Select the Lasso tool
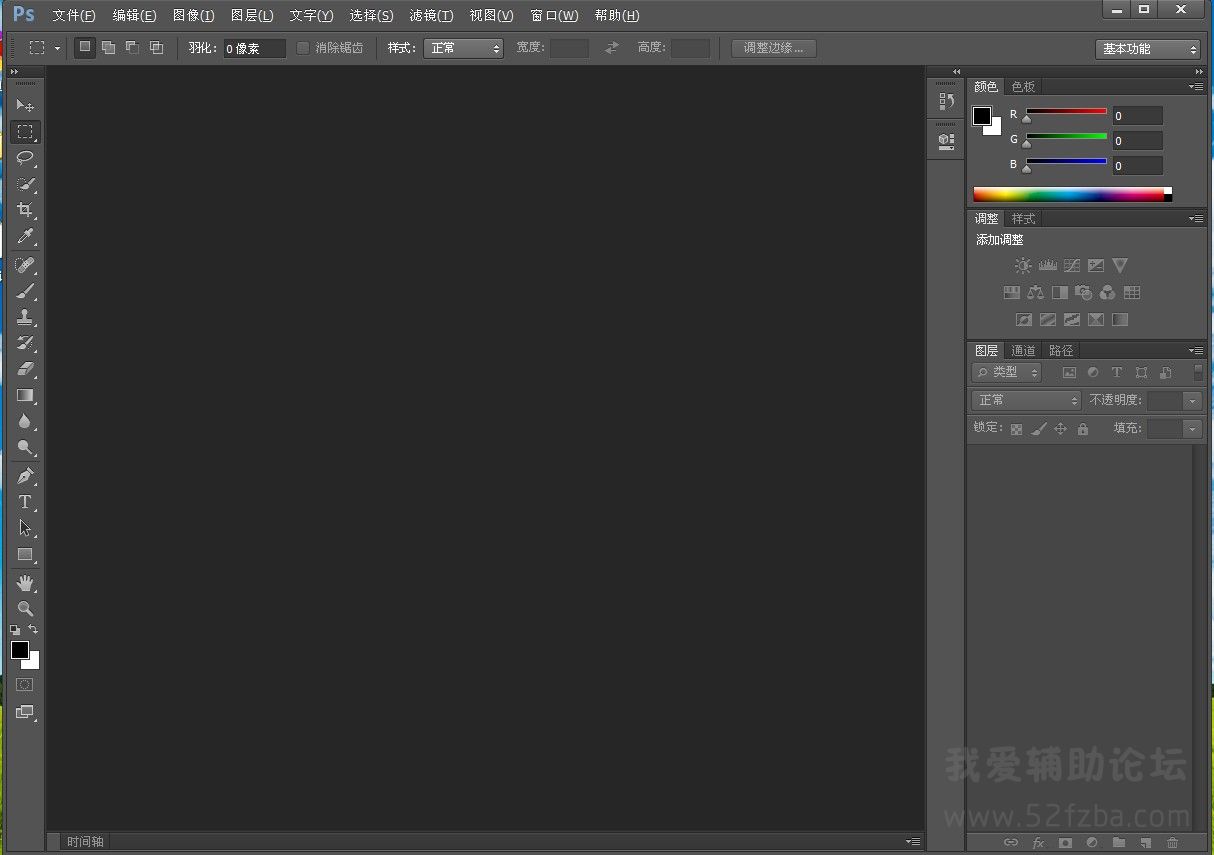The width and height of the screenshot is (1214, 855). pyautogui.click(x=25, y=158)
